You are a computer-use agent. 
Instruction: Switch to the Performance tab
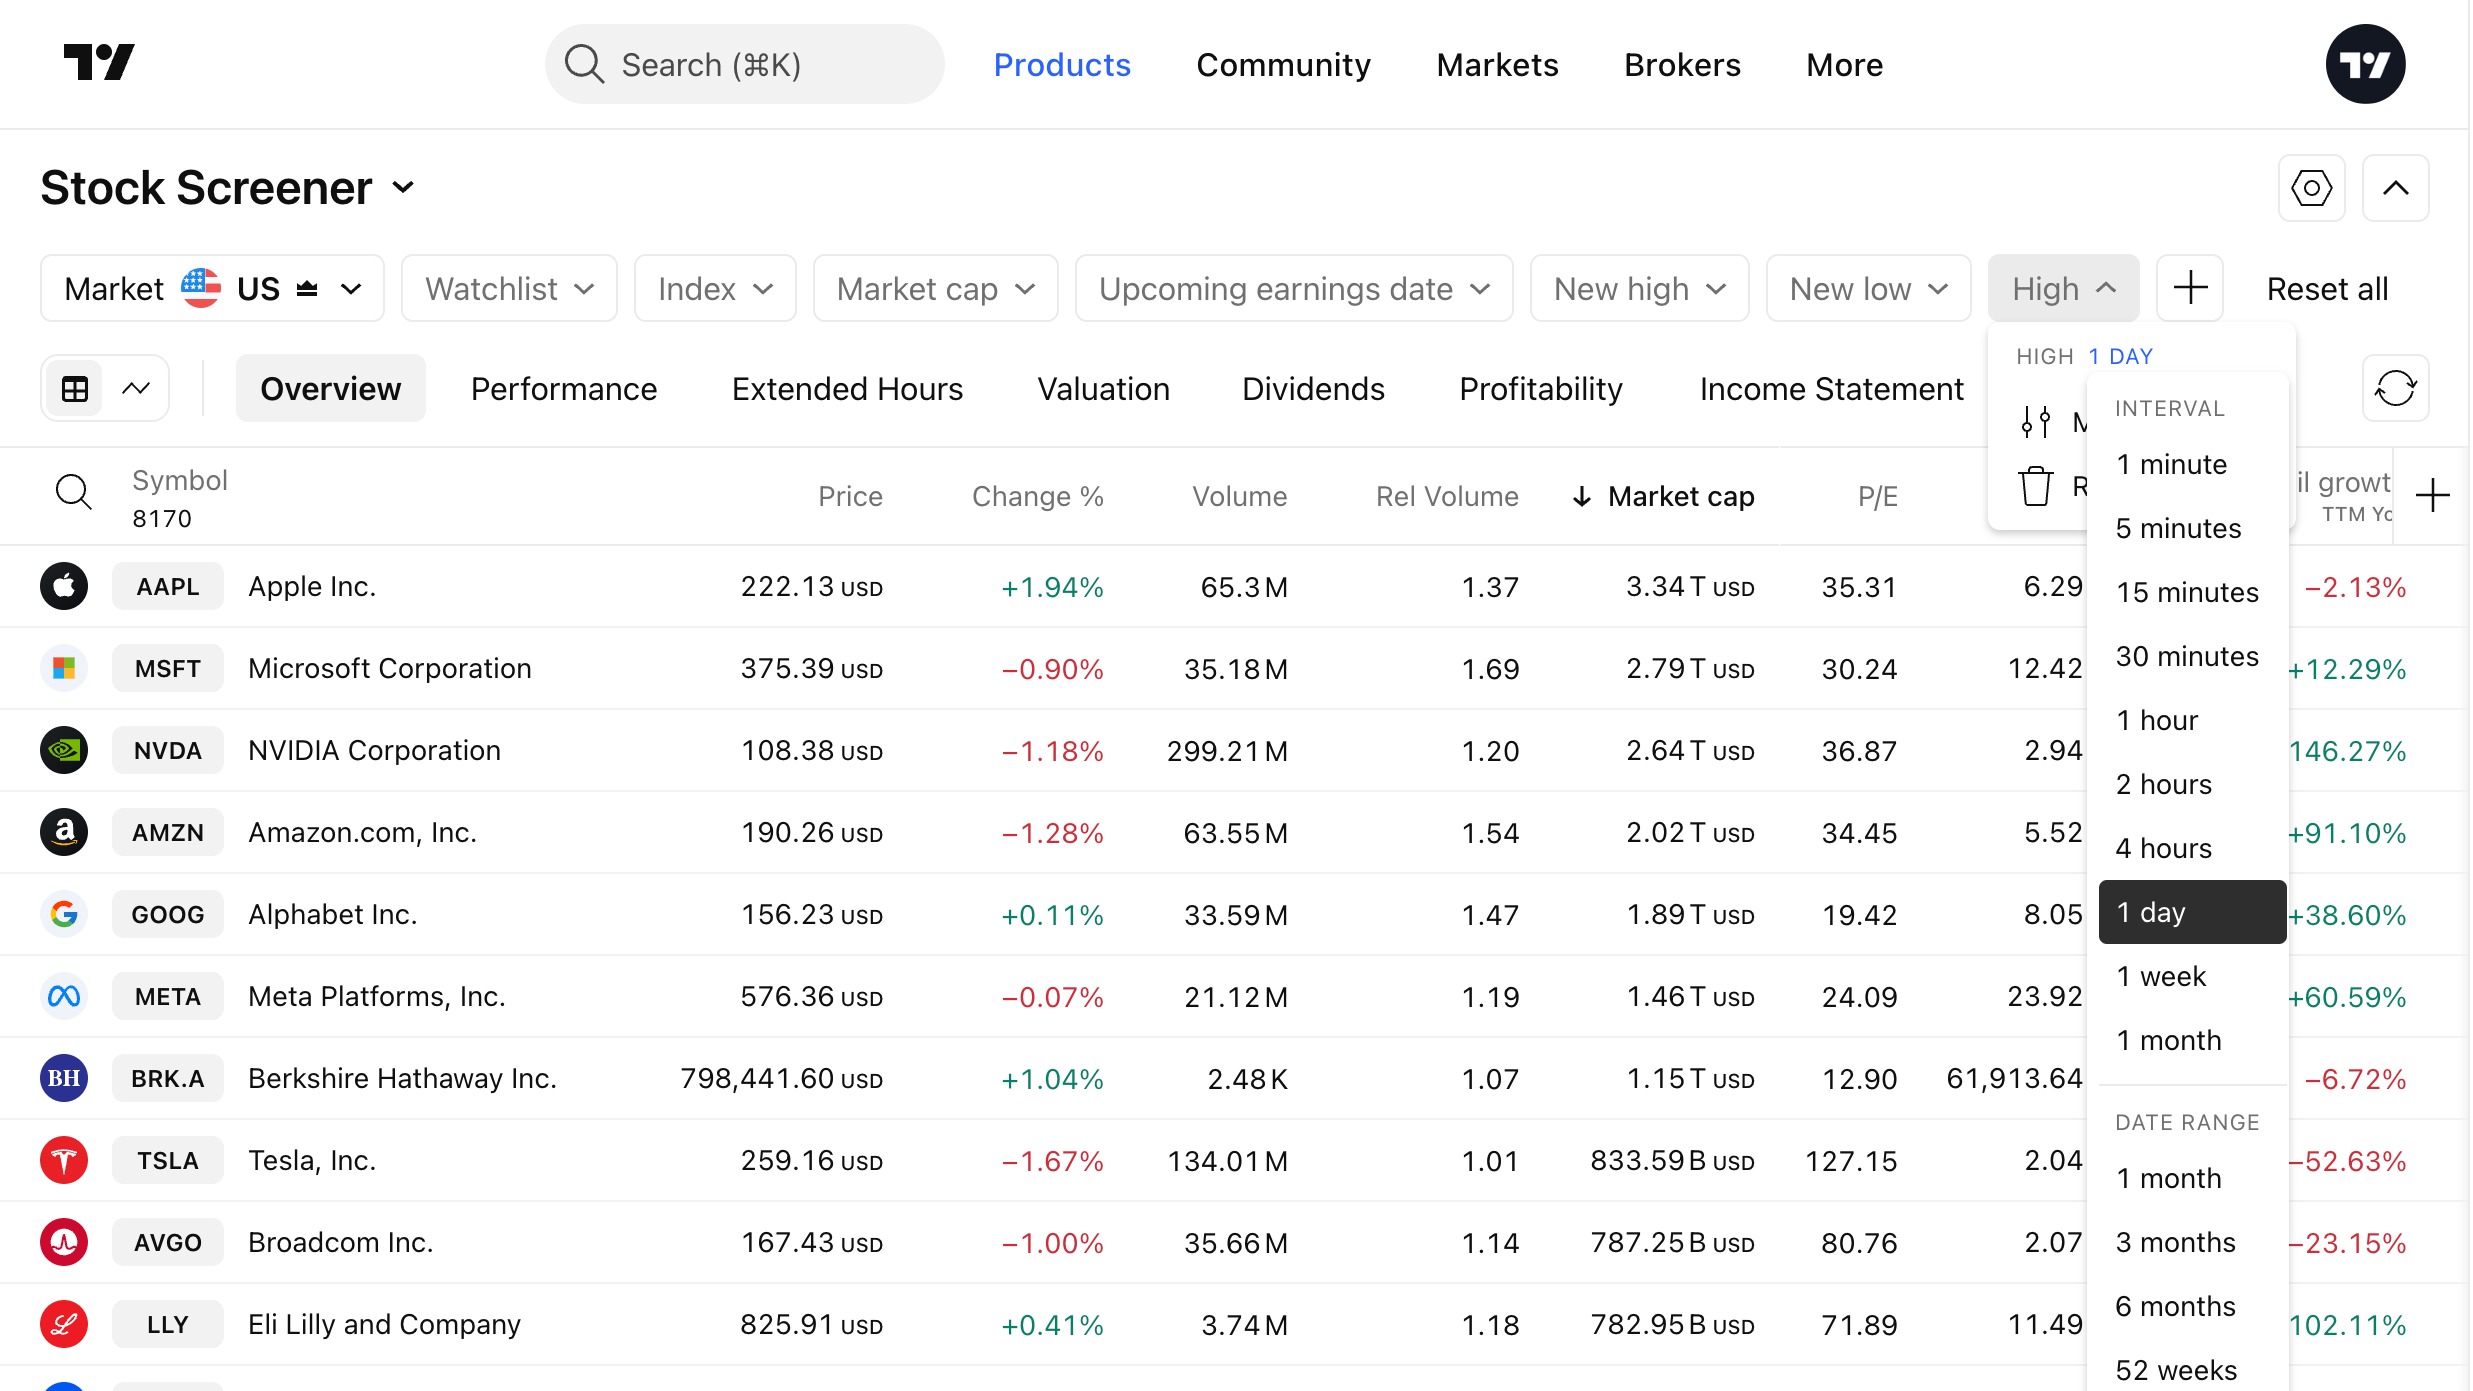pos(563,389)
